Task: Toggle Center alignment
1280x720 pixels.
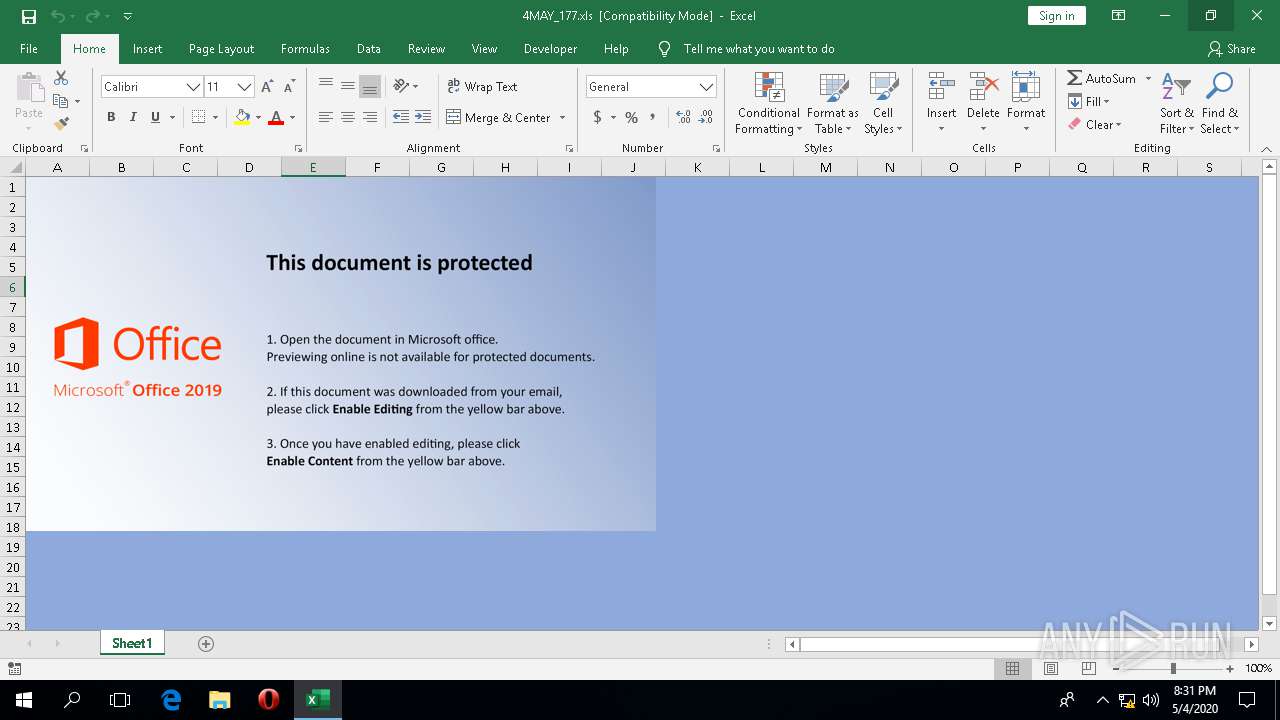Action: 348,117
